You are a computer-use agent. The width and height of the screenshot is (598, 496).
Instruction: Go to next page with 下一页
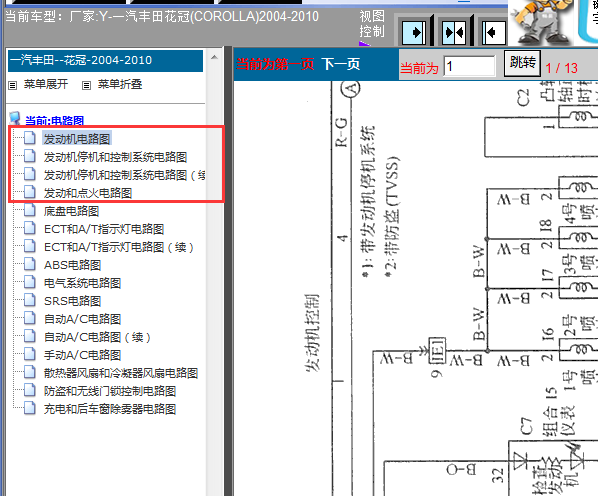[x=341, y=64]
